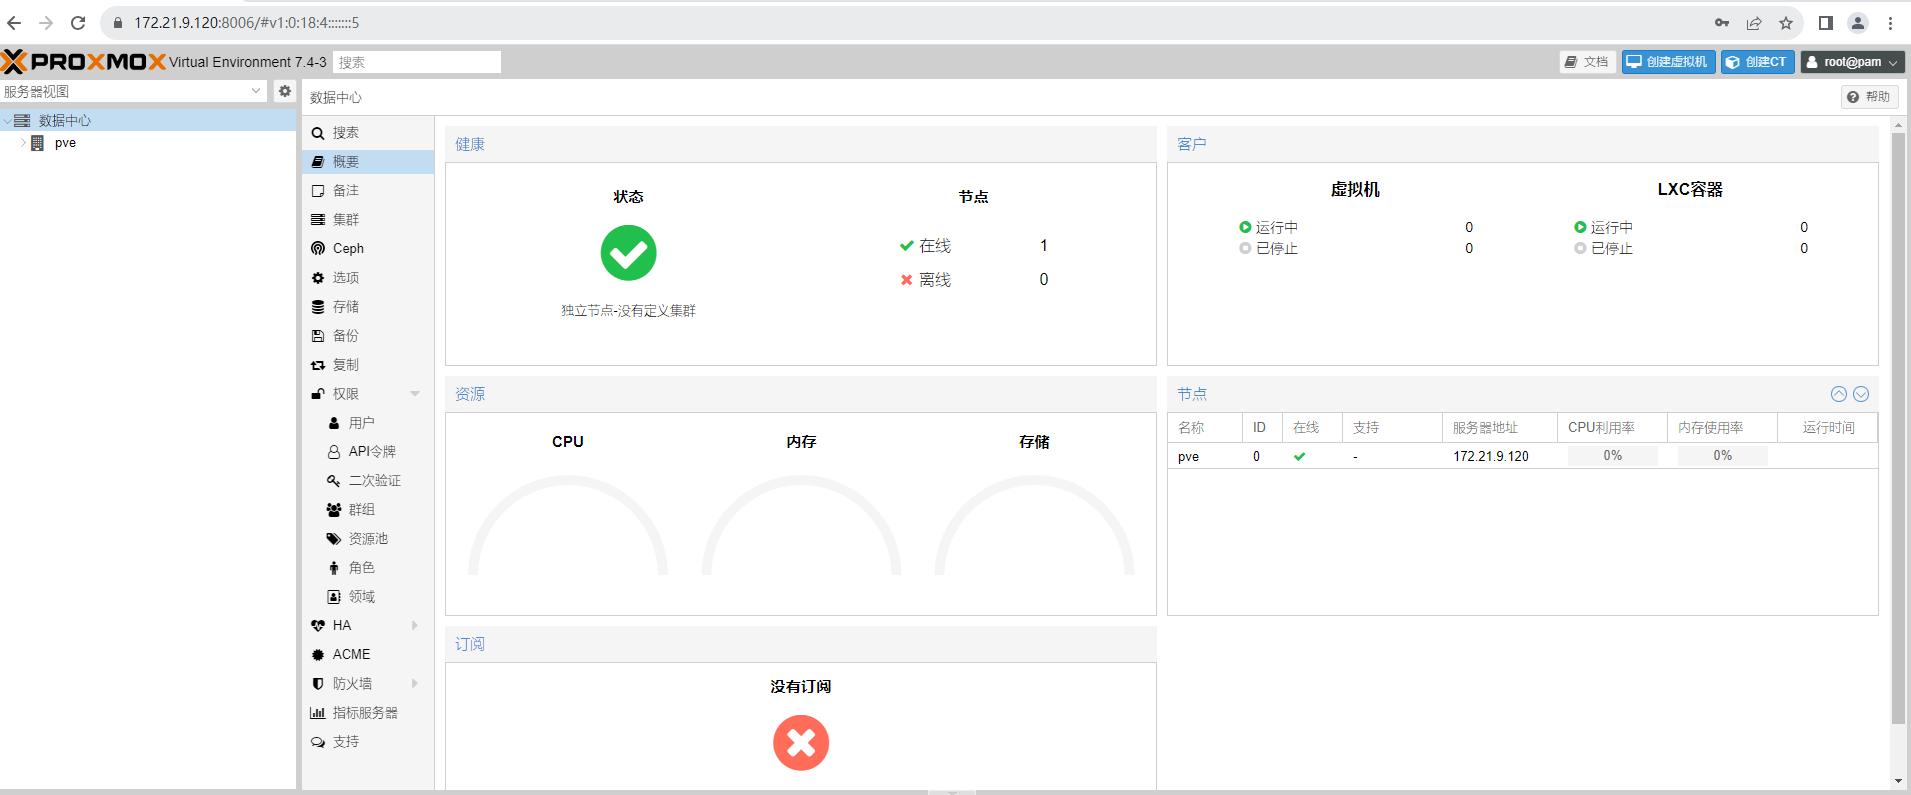This screenshot has height=795, width=1911.
Task: Click the gear settings icon beside 服务器视图
Action: [285, 91]
